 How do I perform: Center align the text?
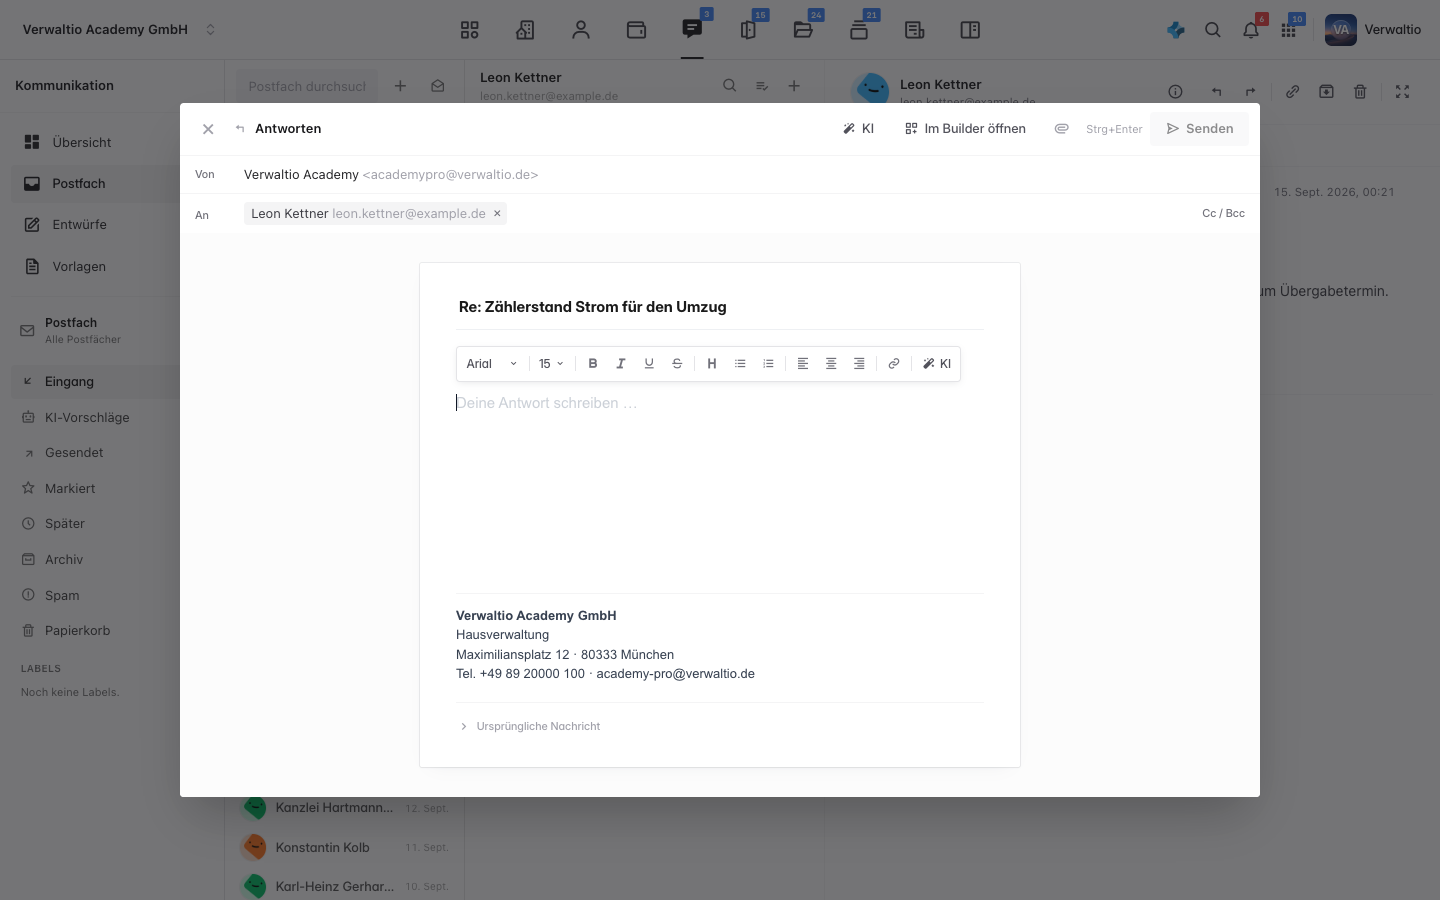pyautogui.click(x=831, y=364)
